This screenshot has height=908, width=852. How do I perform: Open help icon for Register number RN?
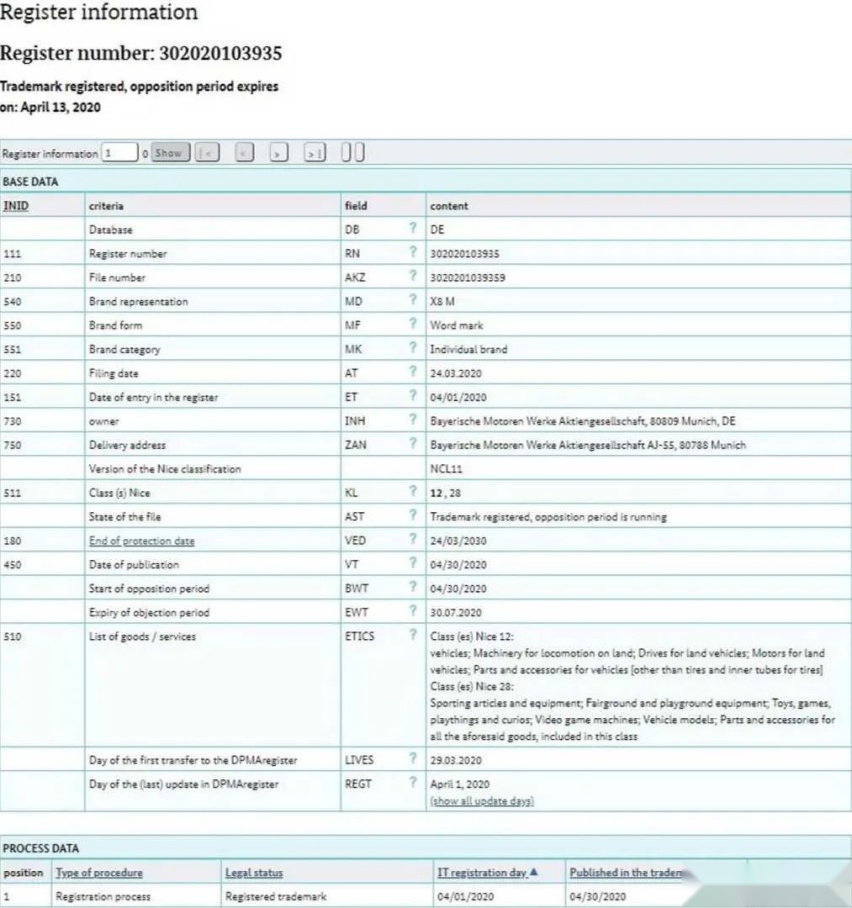coord(412,251)
